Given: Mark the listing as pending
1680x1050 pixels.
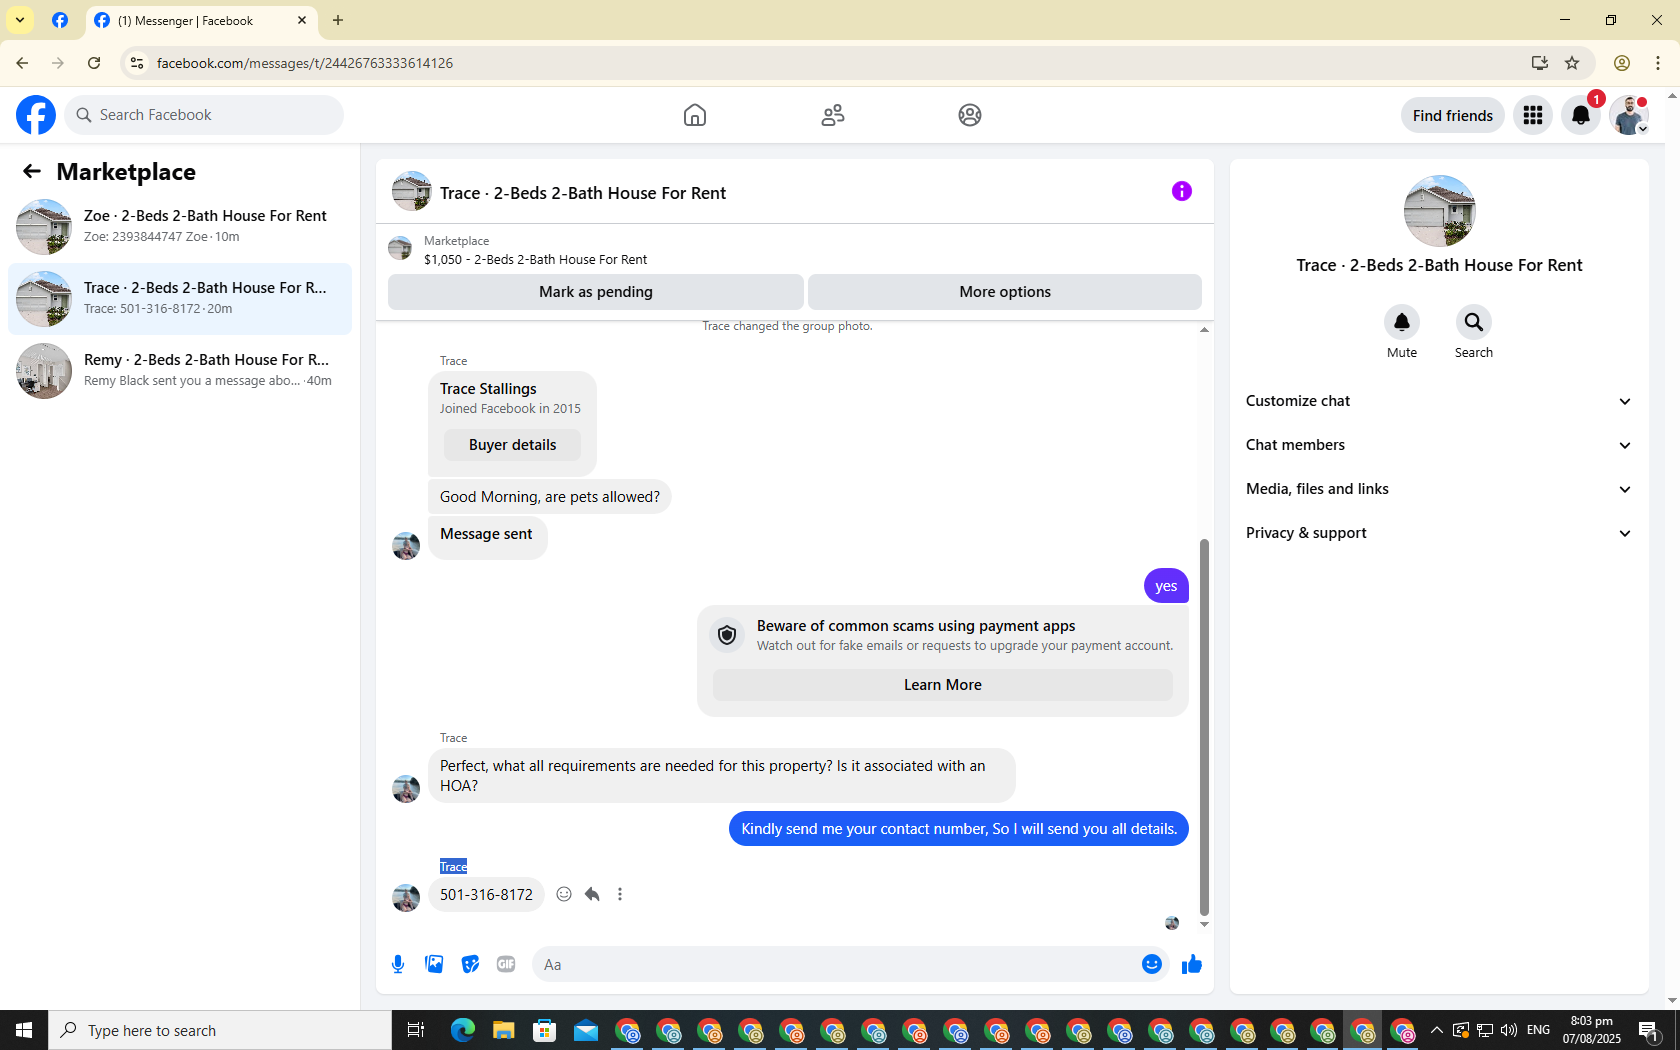Looking at the screenshot, I should [596, 292].
